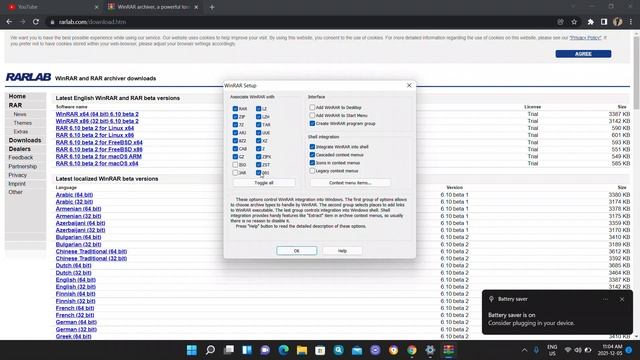Toggle Integrate WinRAR into shell
640x360 pixels.
point(312,147)
